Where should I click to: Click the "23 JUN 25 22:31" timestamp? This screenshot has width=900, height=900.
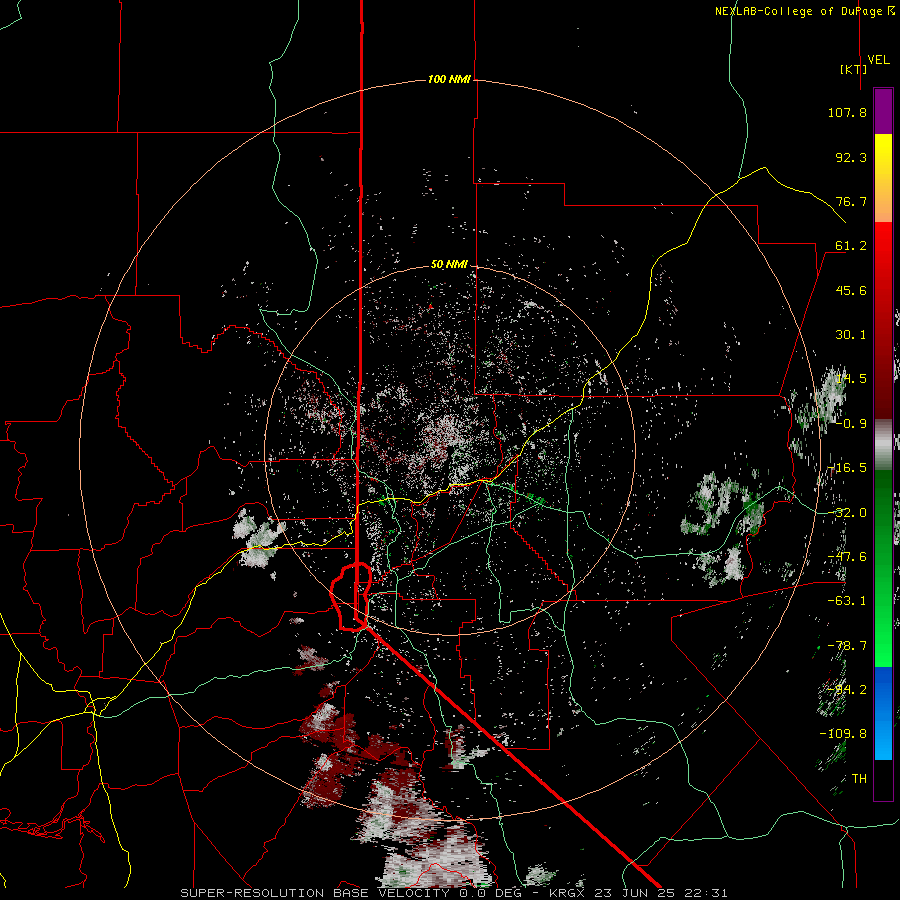[x=660, y=893]
